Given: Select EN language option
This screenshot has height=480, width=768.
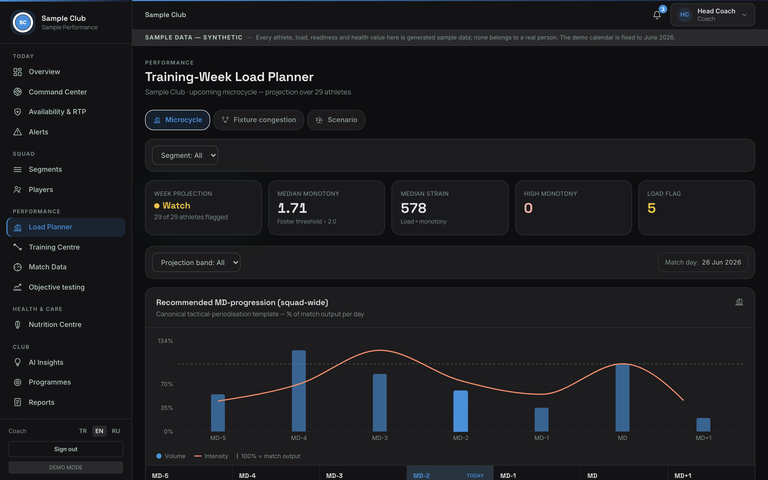Looking at the screenshot, I should 99,431.
